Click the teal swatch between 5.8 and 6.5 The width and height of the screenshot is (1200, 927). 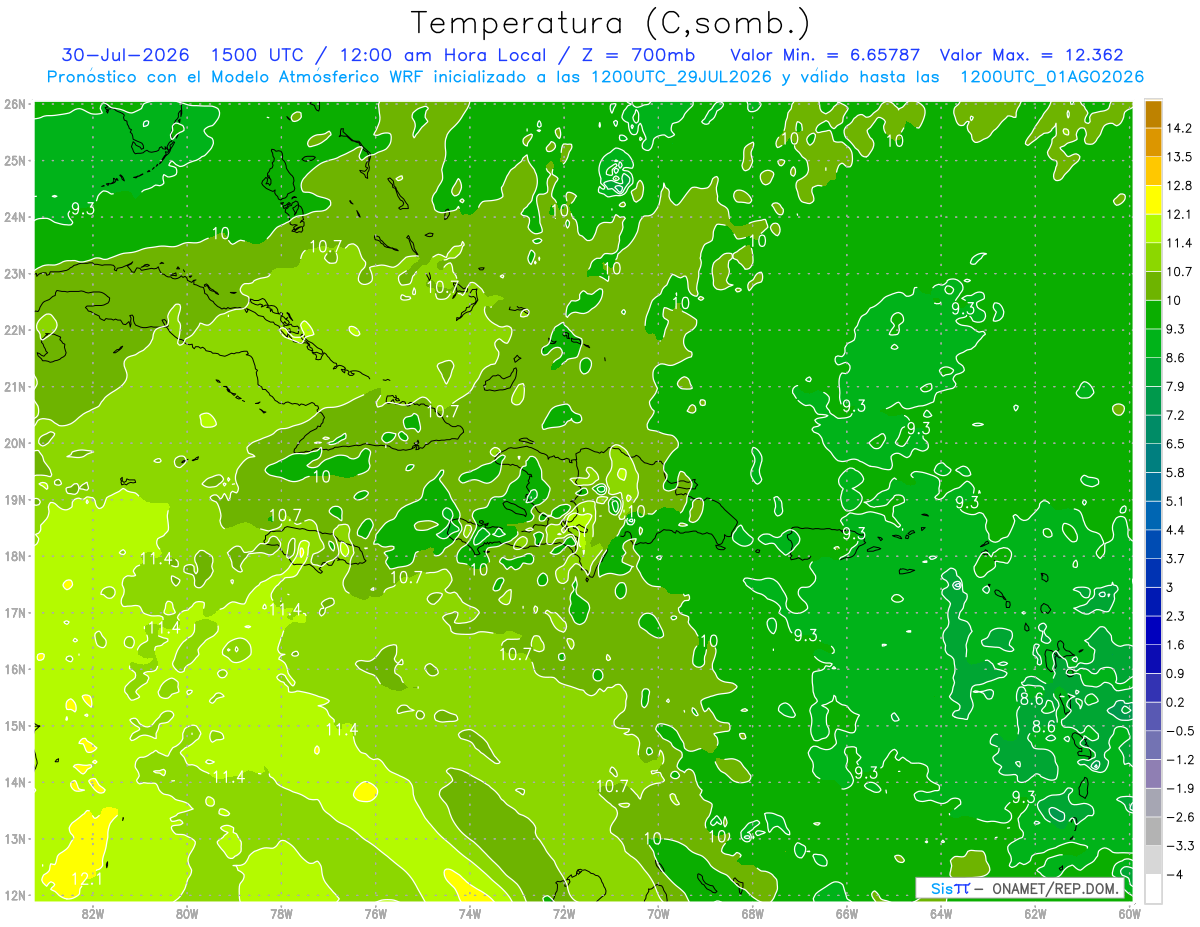[1153, 457]
